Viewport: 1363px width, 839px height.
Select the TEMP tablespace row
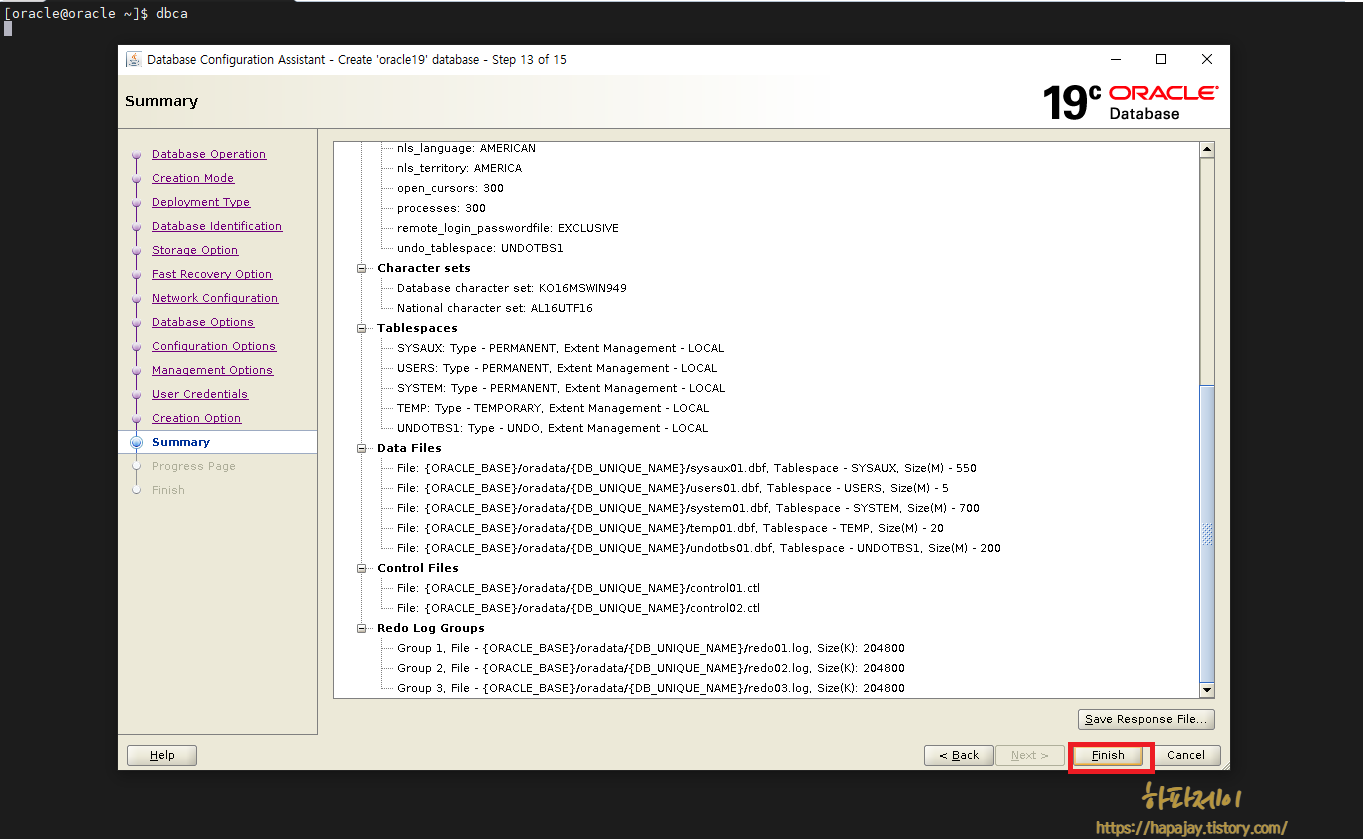(553, 408)
